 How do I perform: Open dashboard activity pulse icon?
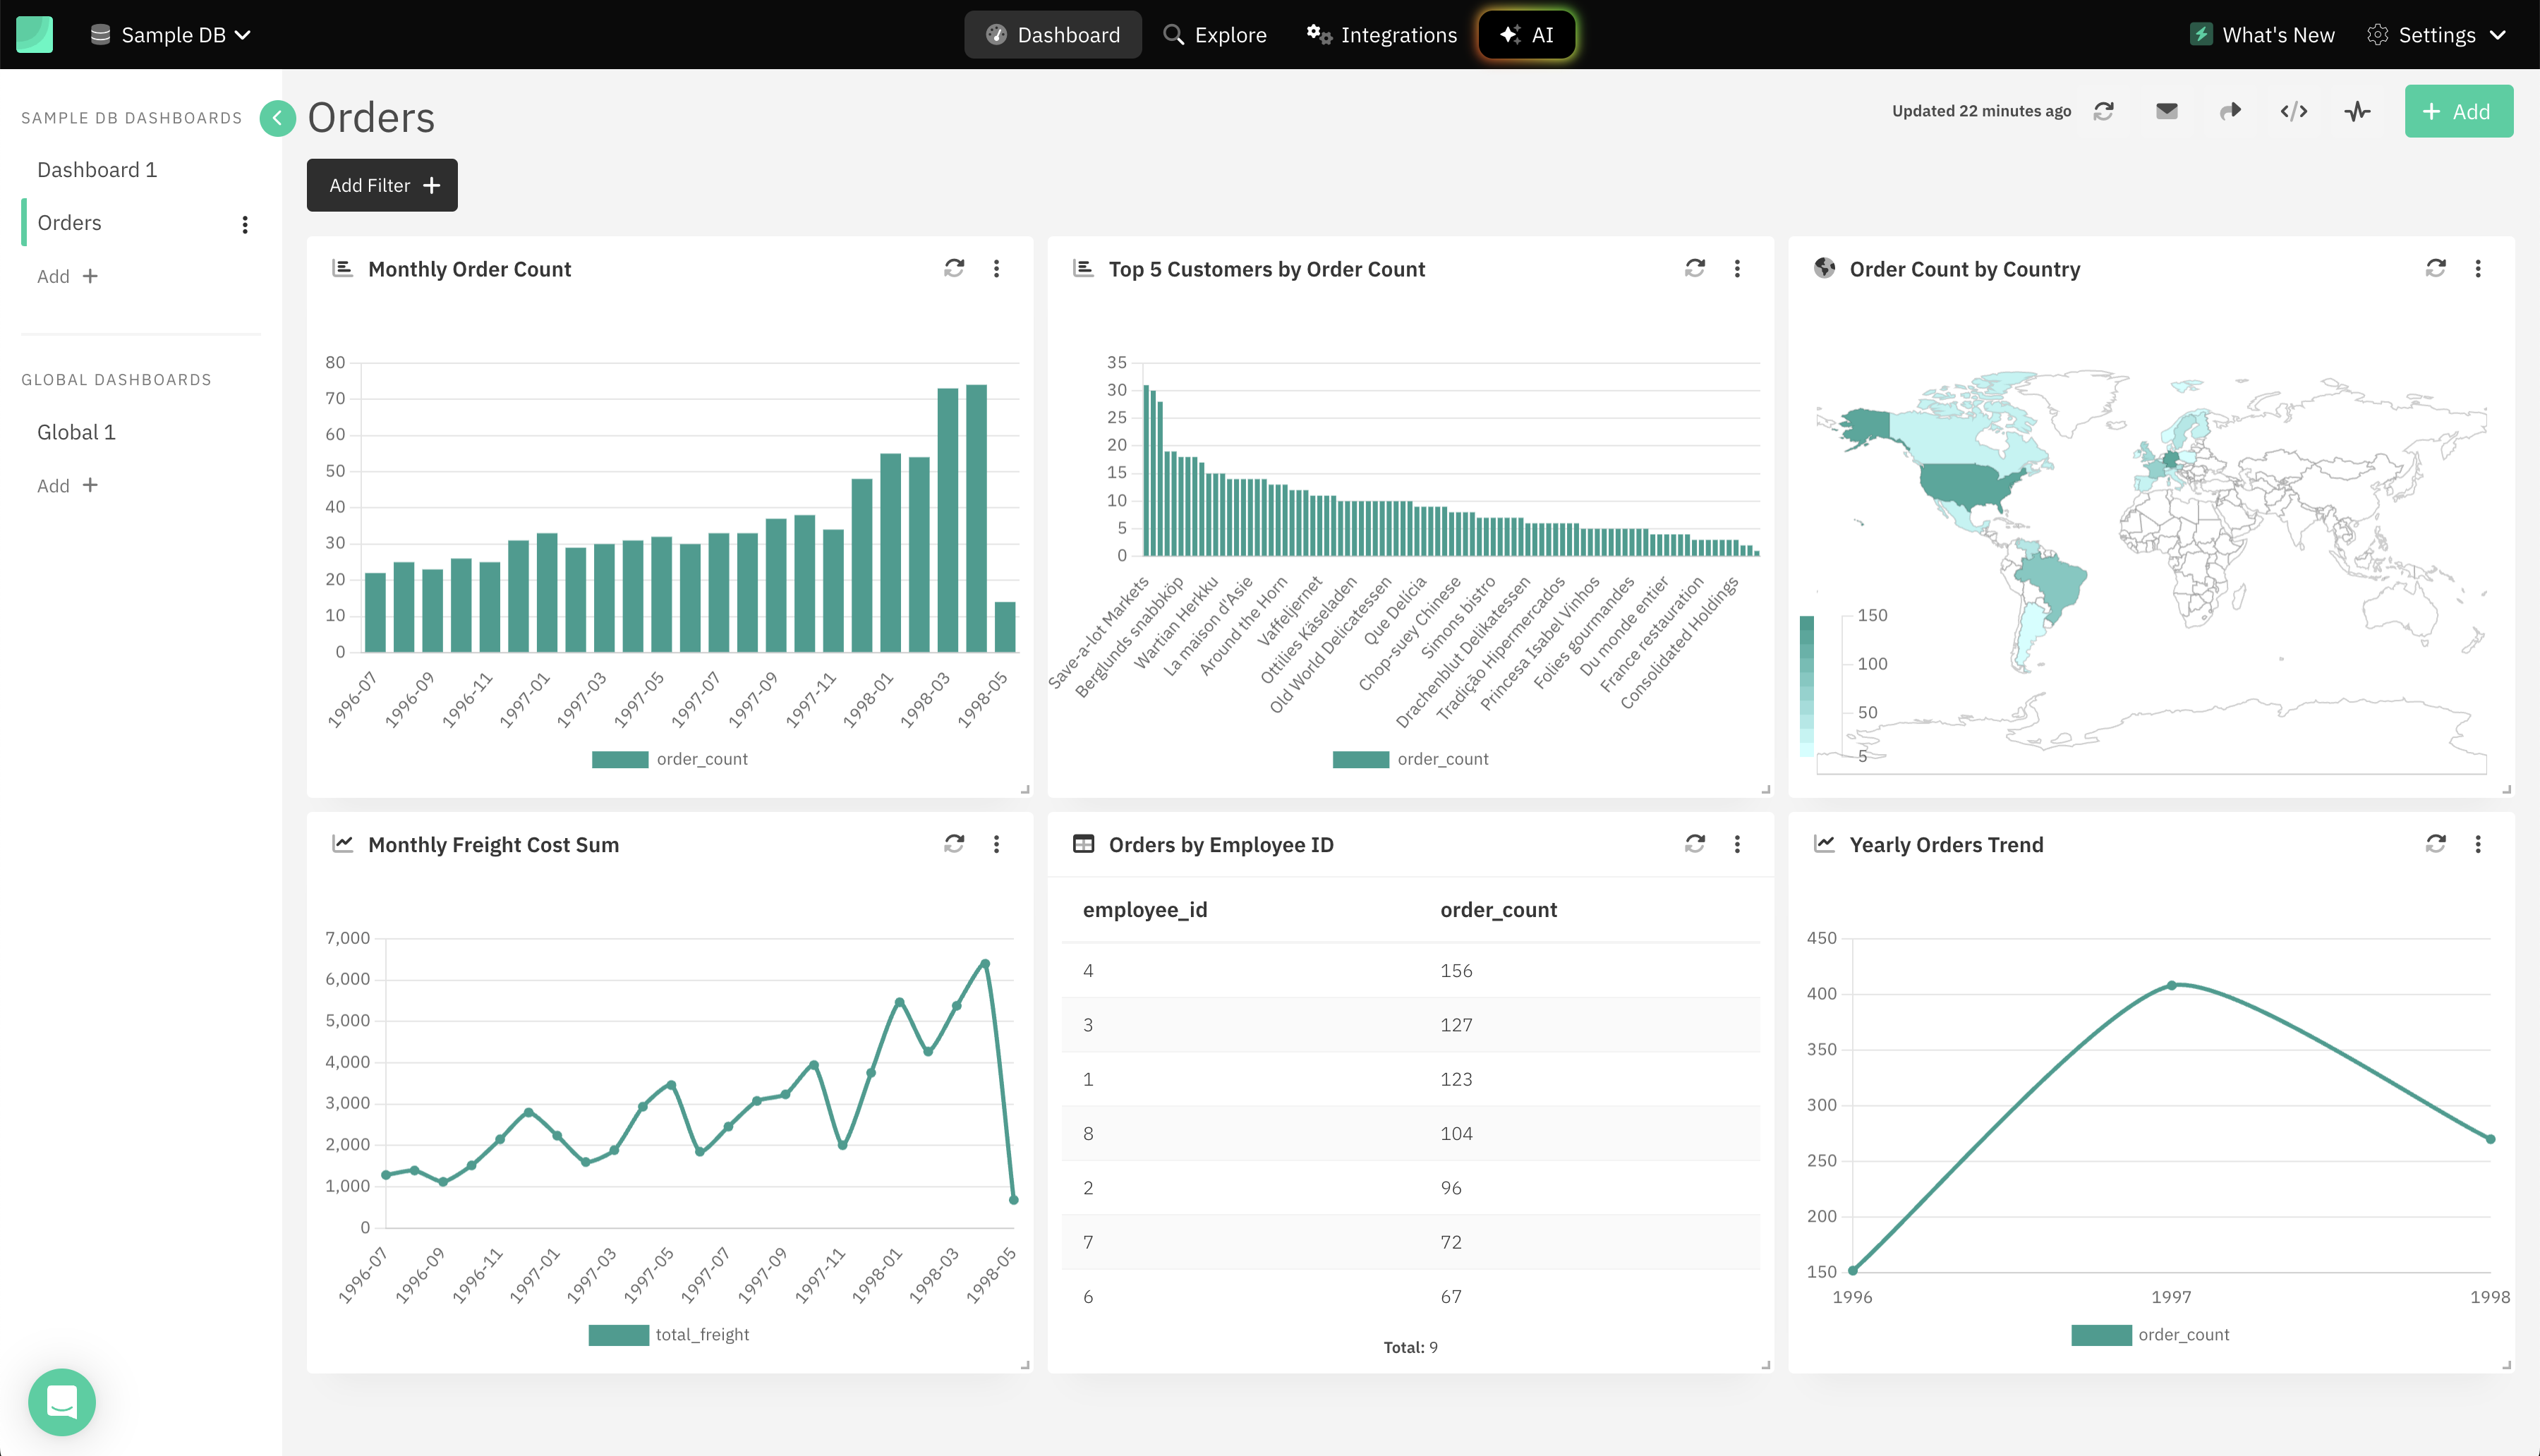click(2358, 111)
